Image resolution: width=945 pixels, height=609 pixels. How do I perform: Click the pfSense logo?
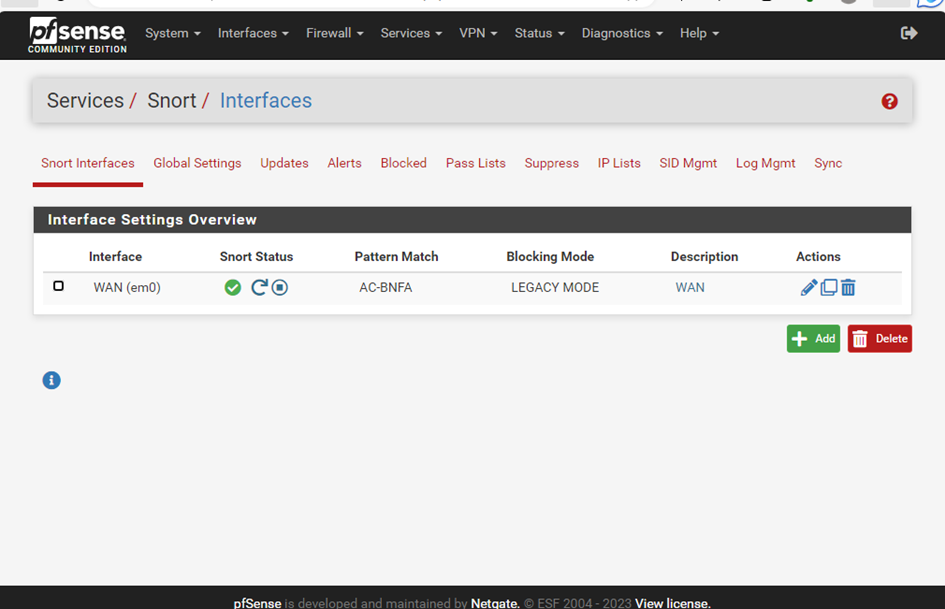[76, 33]
